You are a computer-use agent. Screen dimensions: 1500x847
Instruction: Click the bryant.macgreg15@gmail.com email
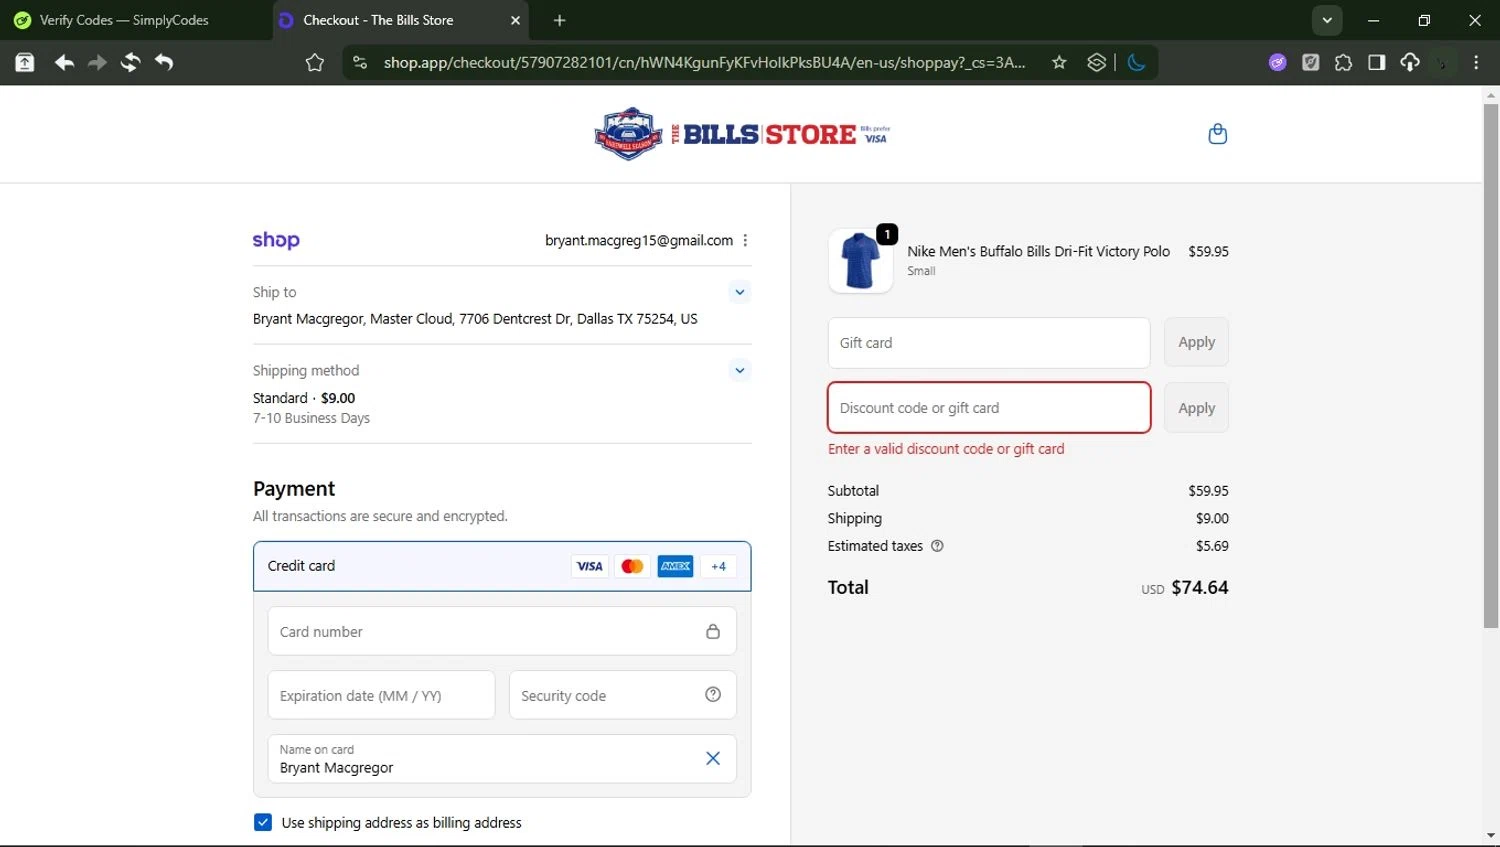(x=639, y=240)
